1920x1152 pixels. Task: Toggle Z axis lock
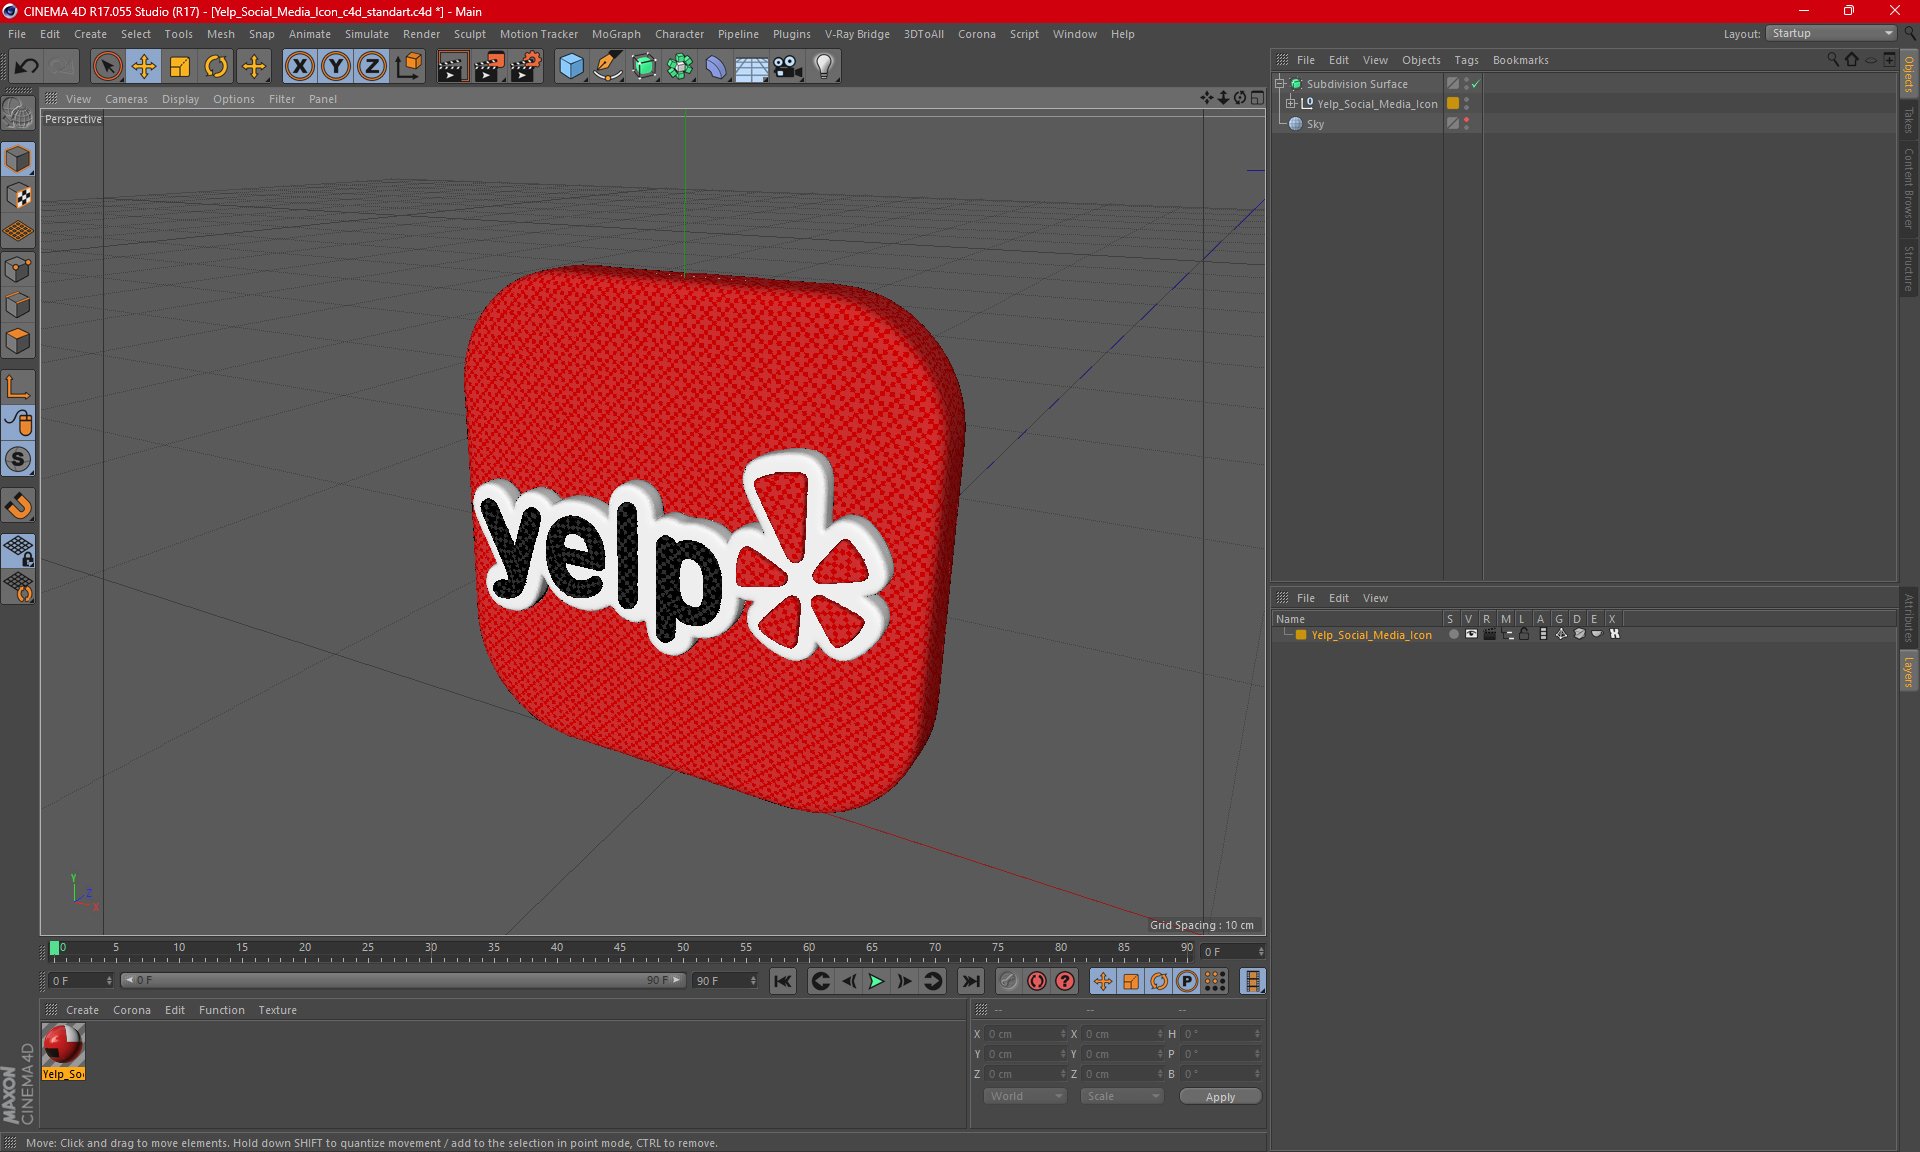(372, 66)
